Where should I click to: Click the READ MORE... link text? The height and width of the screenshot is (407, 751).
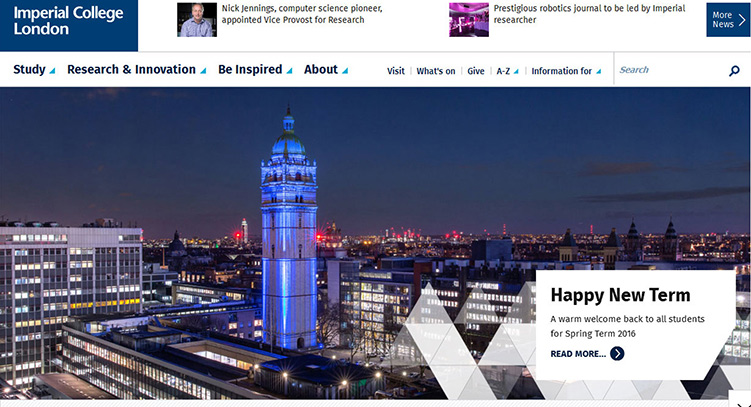click(578, 354)
